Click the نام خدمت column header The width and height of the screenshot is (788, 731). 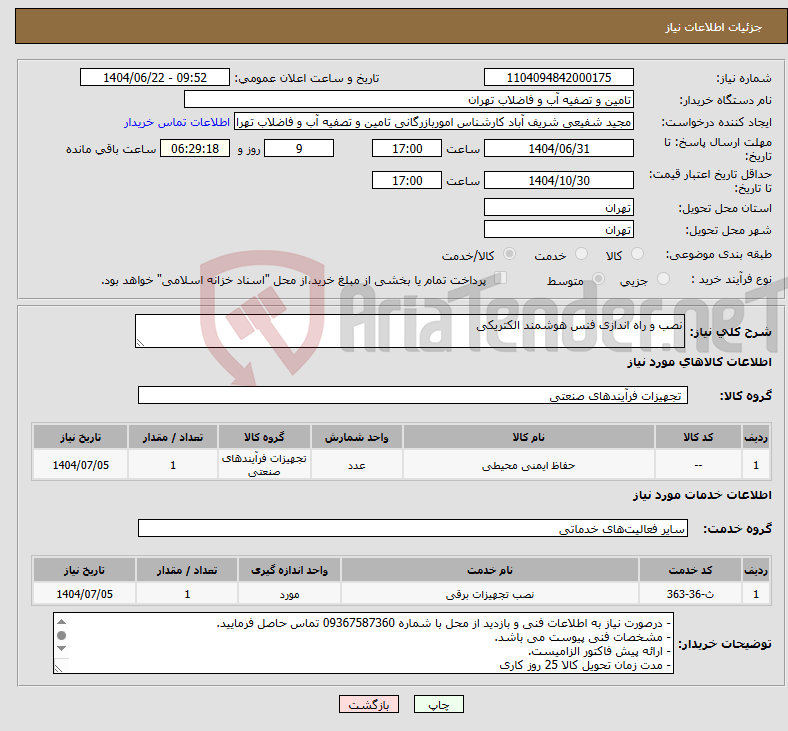pos(490,570)
